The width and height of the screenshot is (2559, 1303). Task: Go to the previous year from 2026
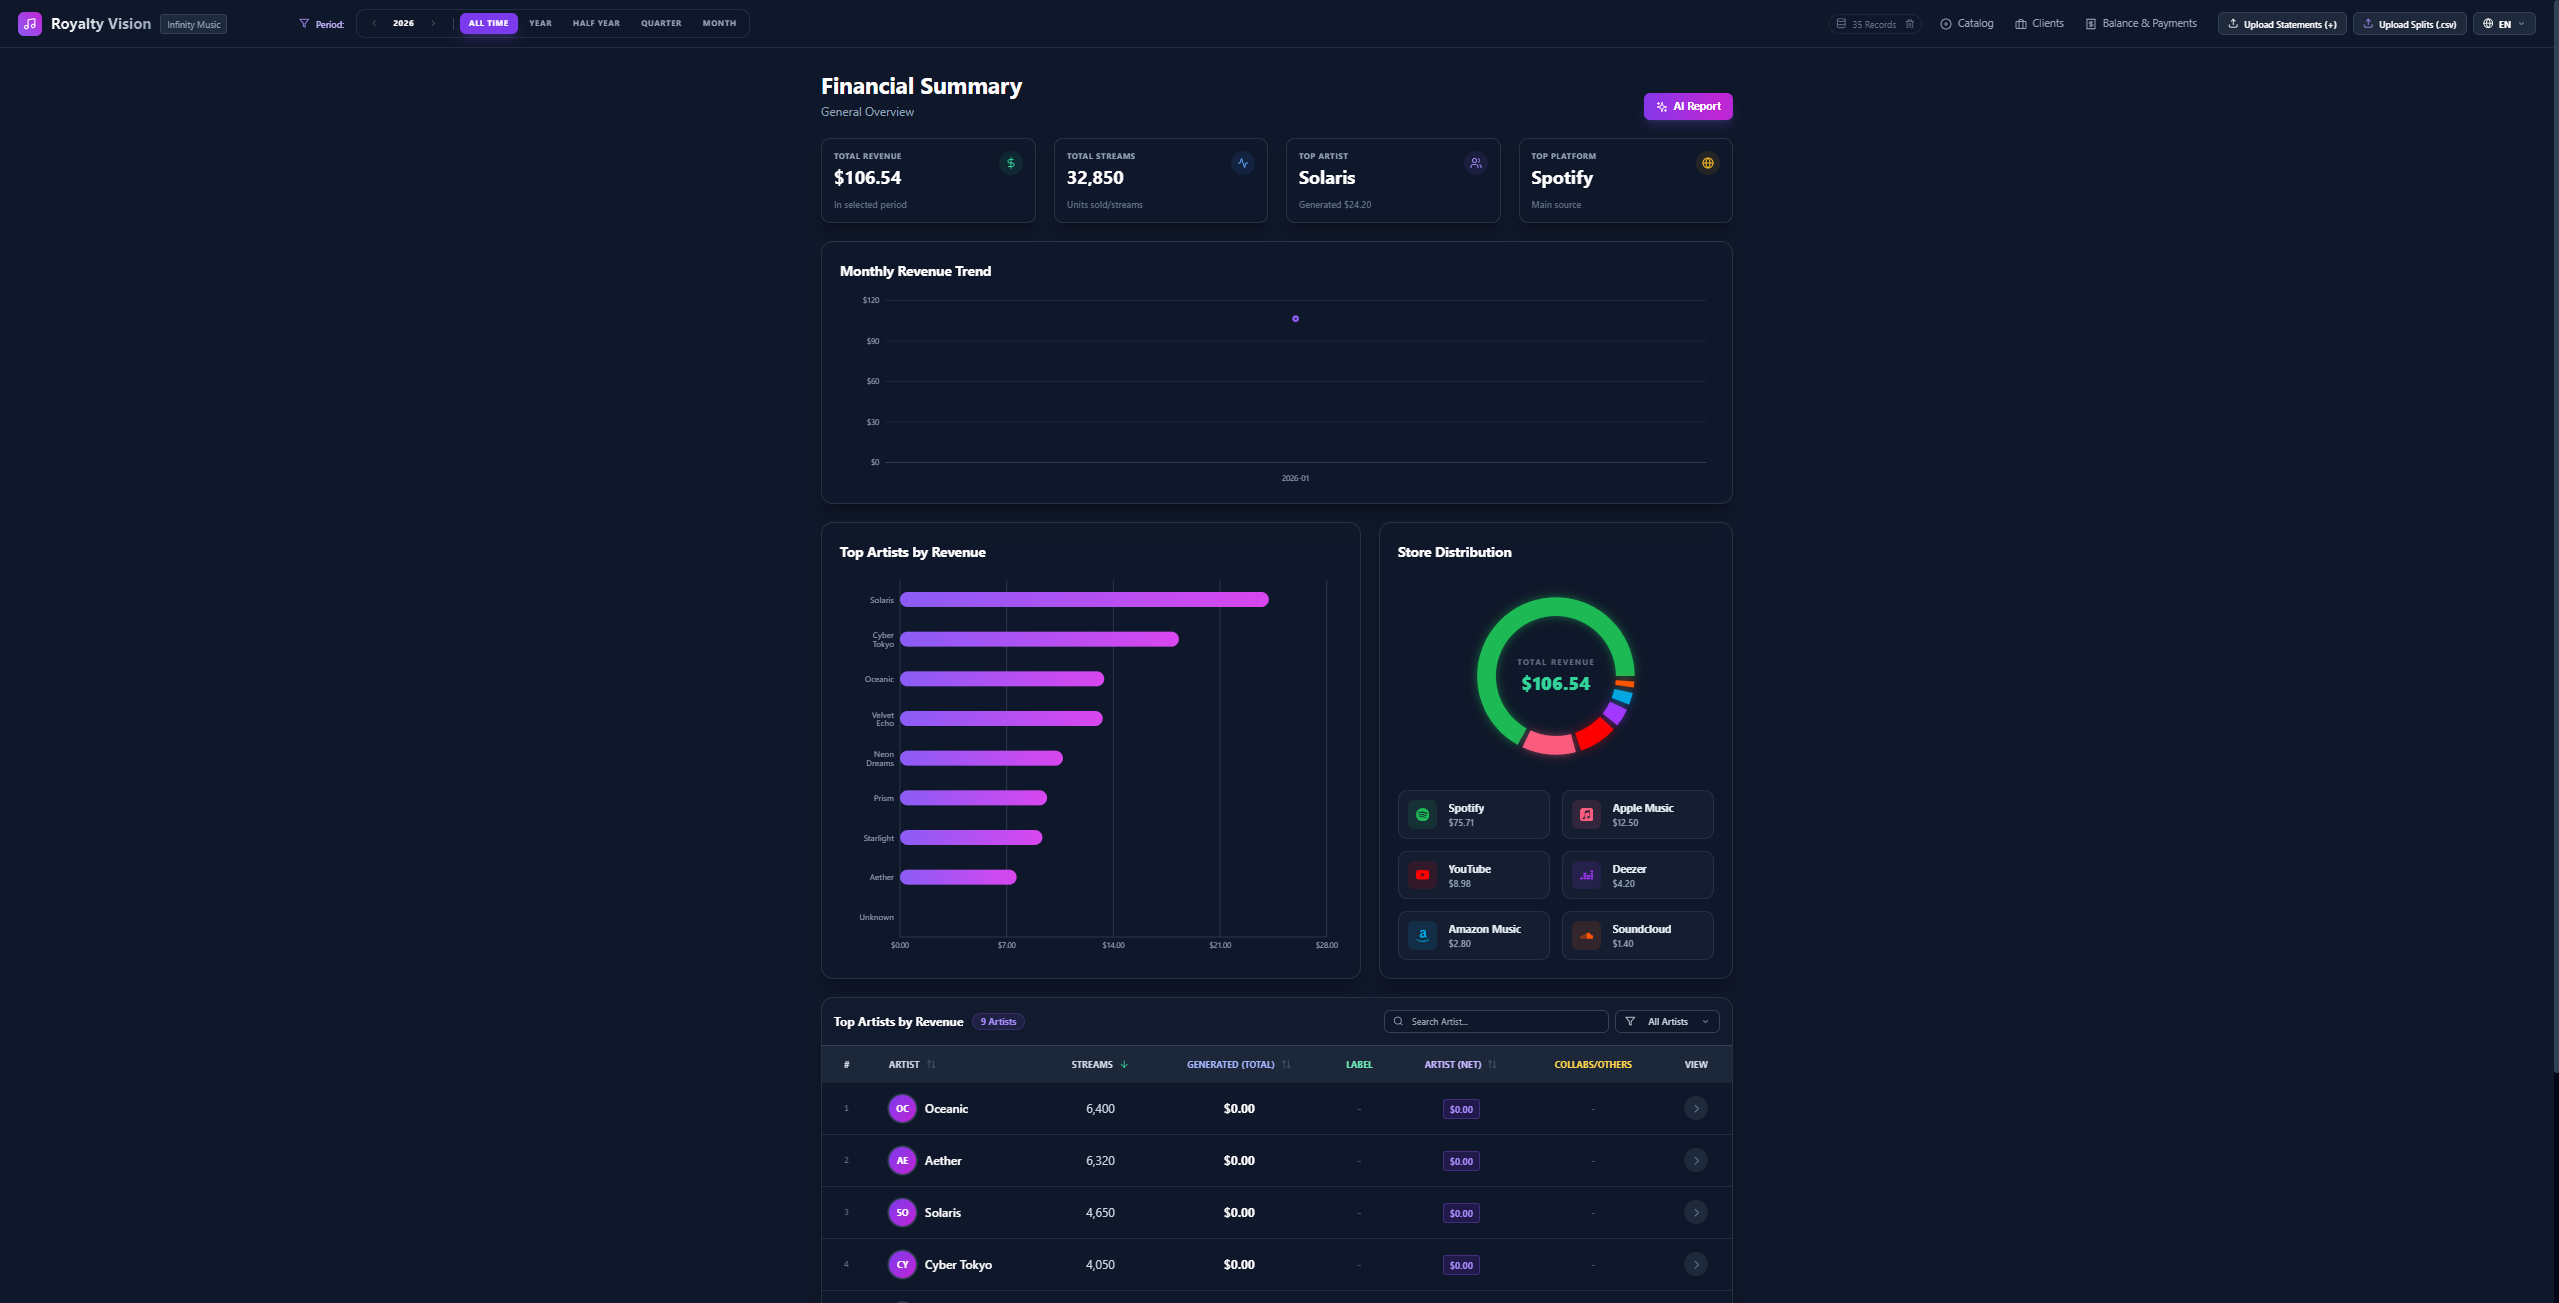click(x=374, y=23)
